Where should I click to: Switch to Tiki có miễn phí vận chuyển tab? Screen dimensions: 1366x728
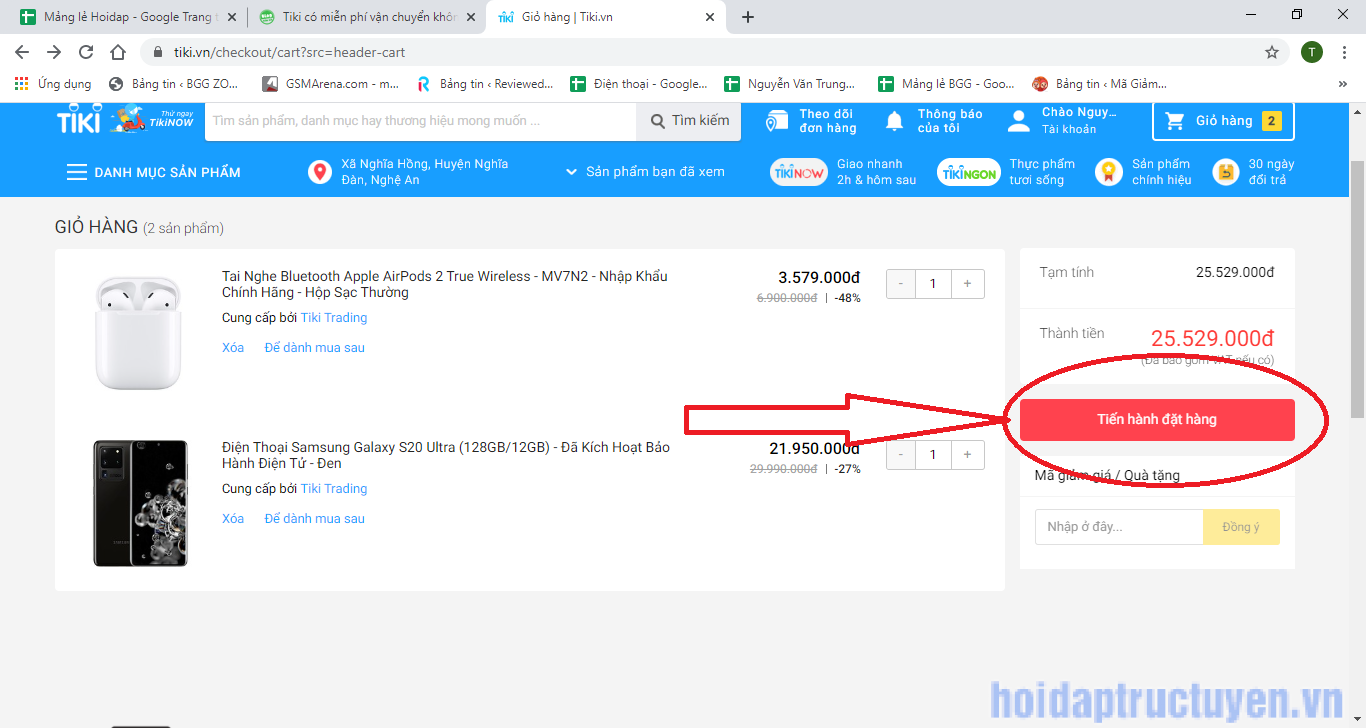point(365,17)
